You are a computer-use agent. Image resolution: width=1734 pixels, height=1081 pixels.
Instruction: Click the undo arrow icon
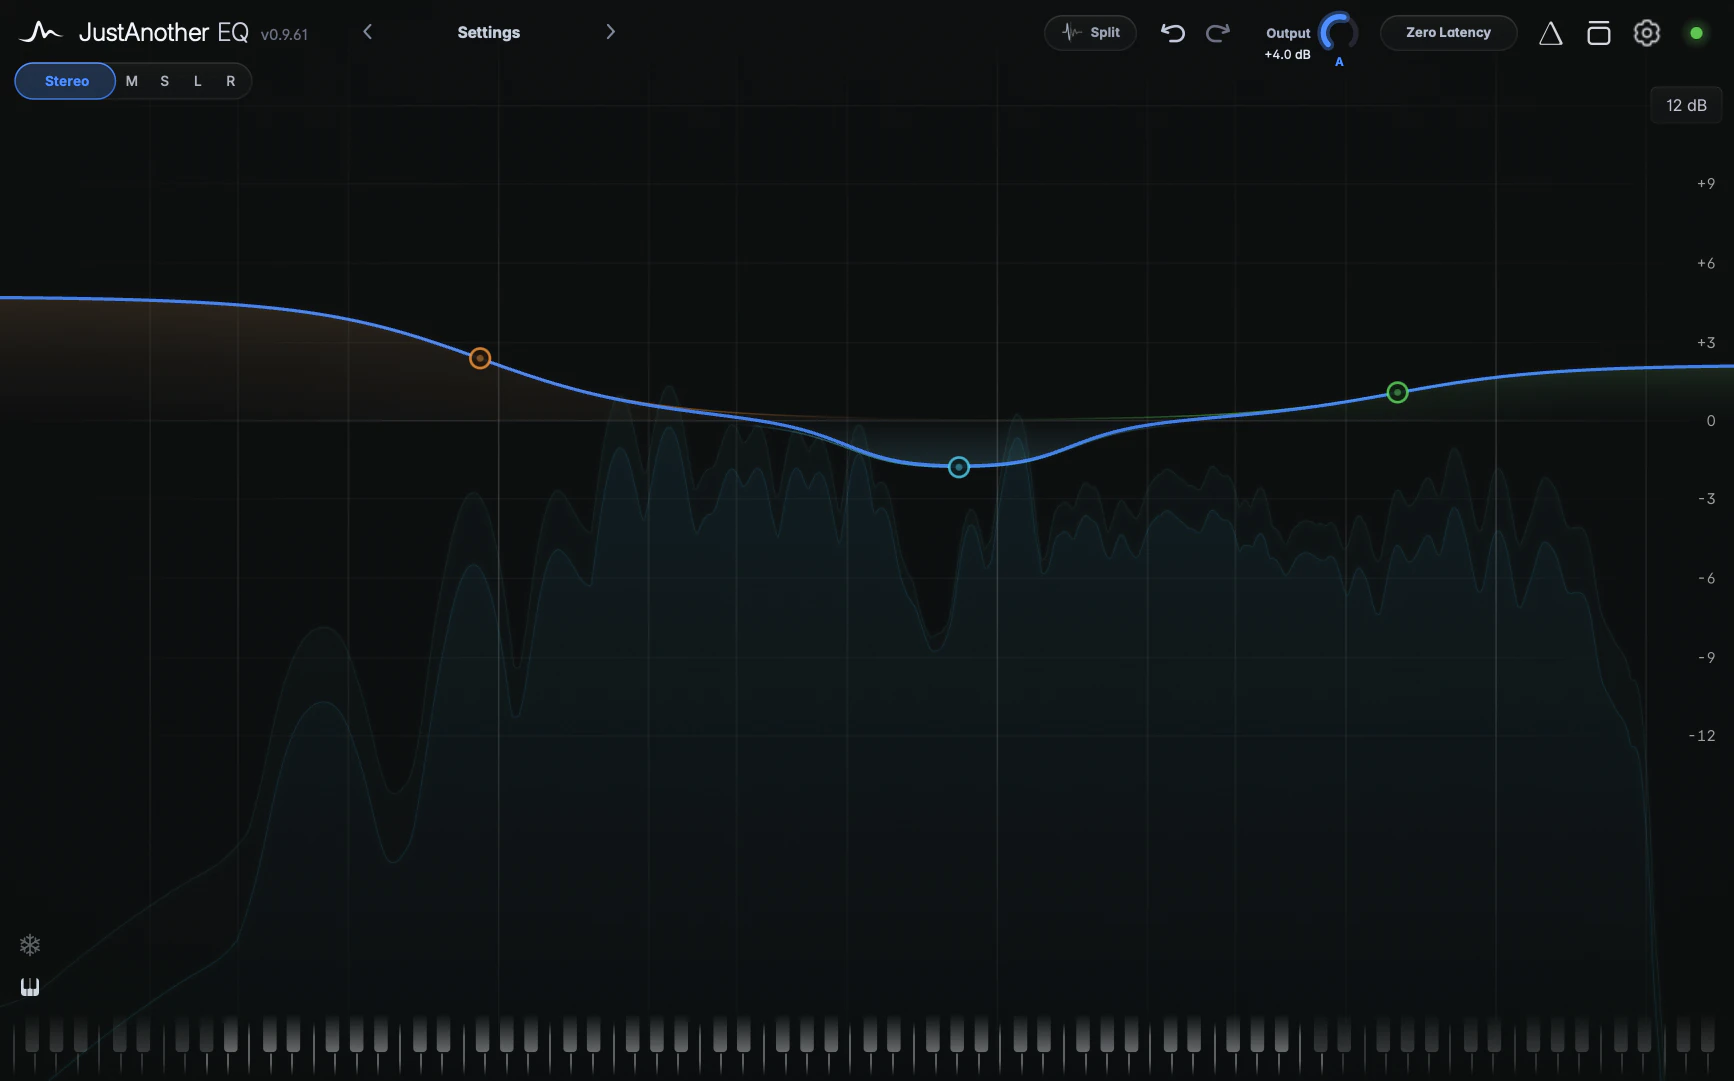1172,32
